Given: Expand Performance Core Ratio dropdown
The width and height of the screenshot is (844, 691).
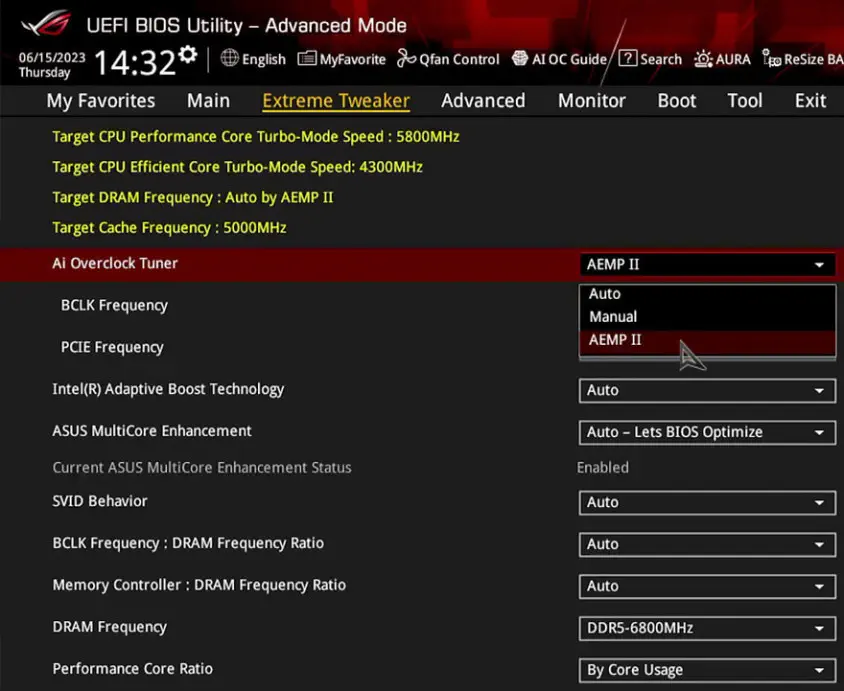Looking at the screenshot, I should point(707,670).
